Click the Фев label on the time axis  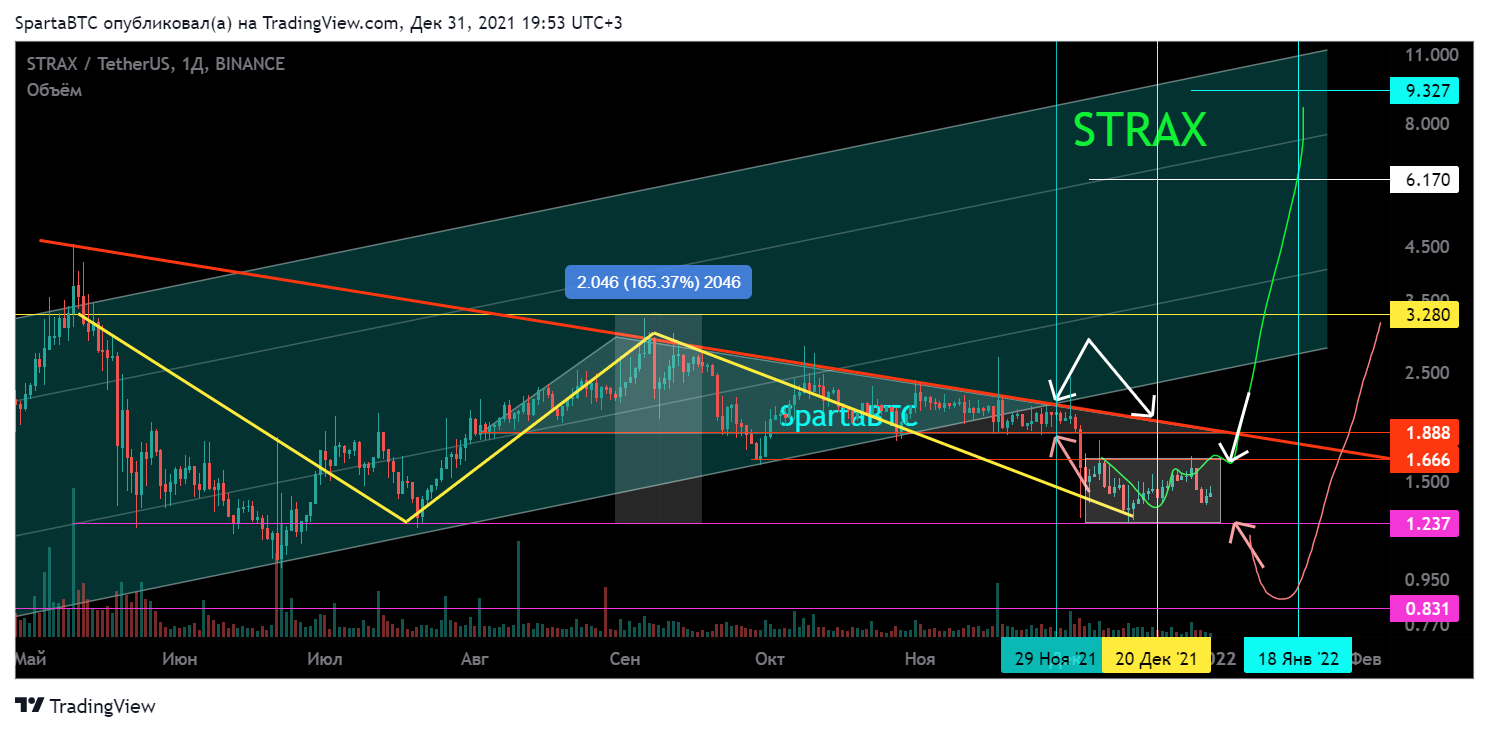pyautogui.click(x=1367, y=659)
